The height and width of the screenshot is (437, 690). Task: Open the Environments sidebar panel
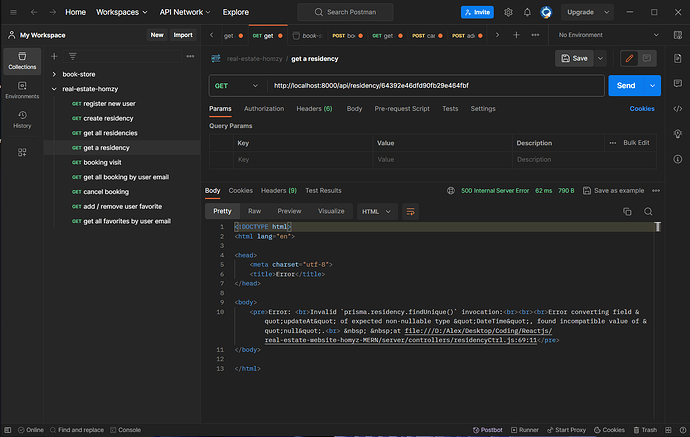21,90
